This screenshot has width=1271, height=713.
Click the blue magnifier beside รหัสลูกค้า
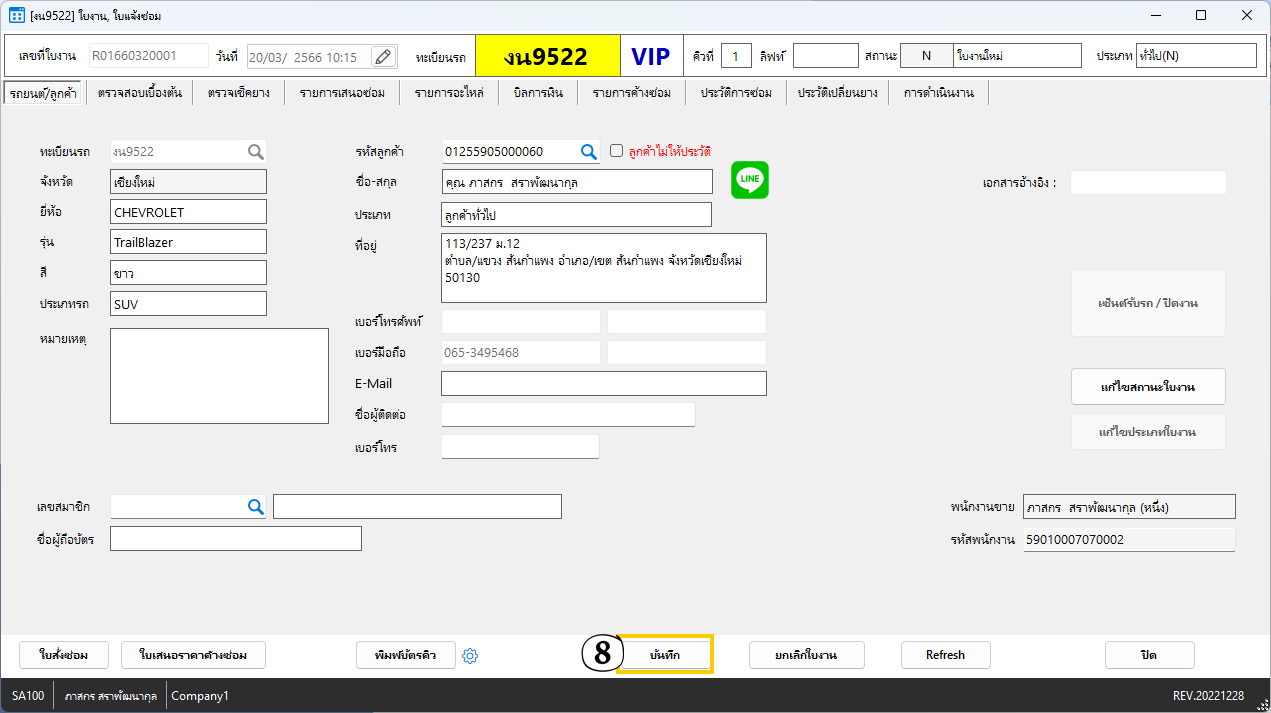pos(589,152)
